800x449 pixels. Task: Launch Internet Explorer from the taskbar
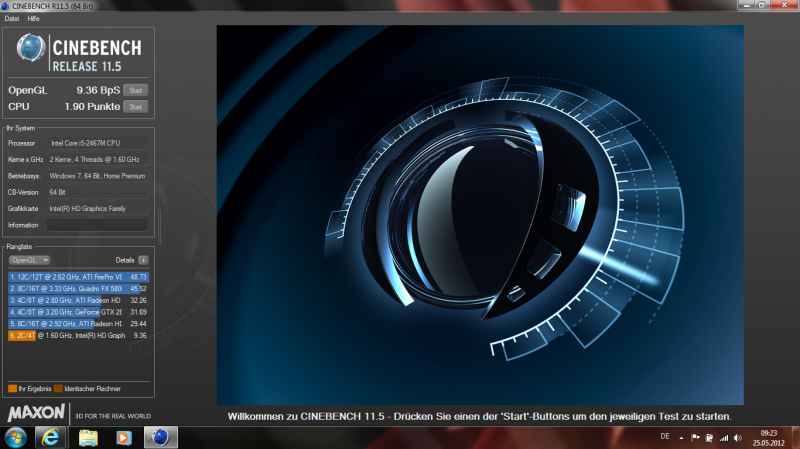52,437
